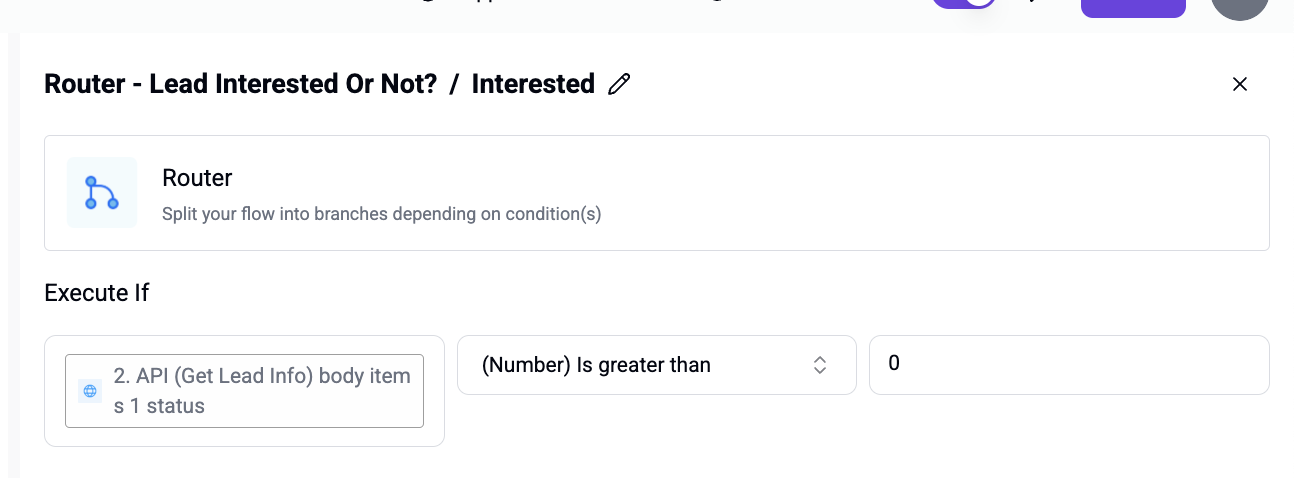
Task: Click the pencil icon to rename Interested branch
Action: pyautogui.click(x=619, y=84)
